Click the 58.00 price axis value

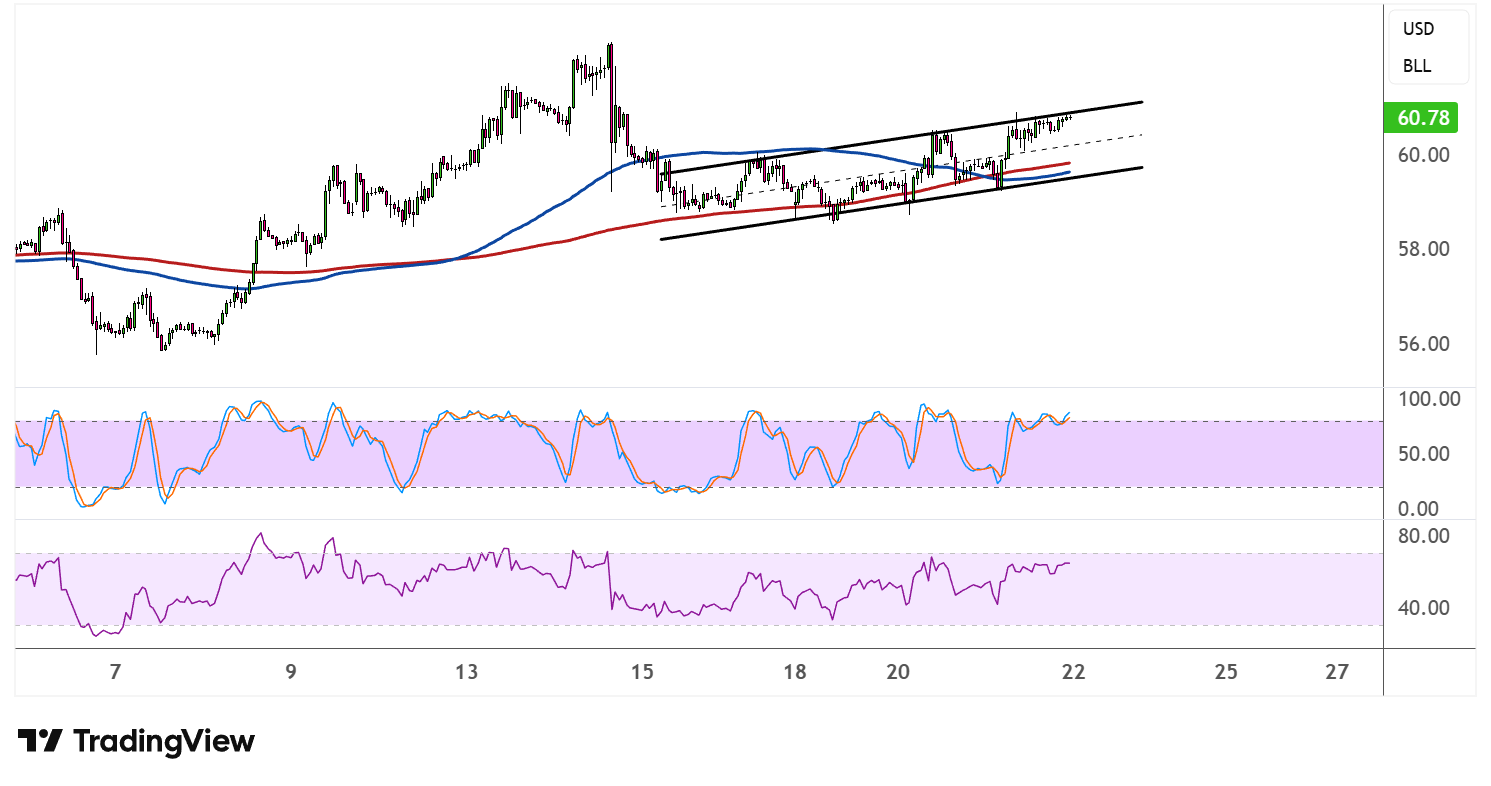(x=1424, y=249)
